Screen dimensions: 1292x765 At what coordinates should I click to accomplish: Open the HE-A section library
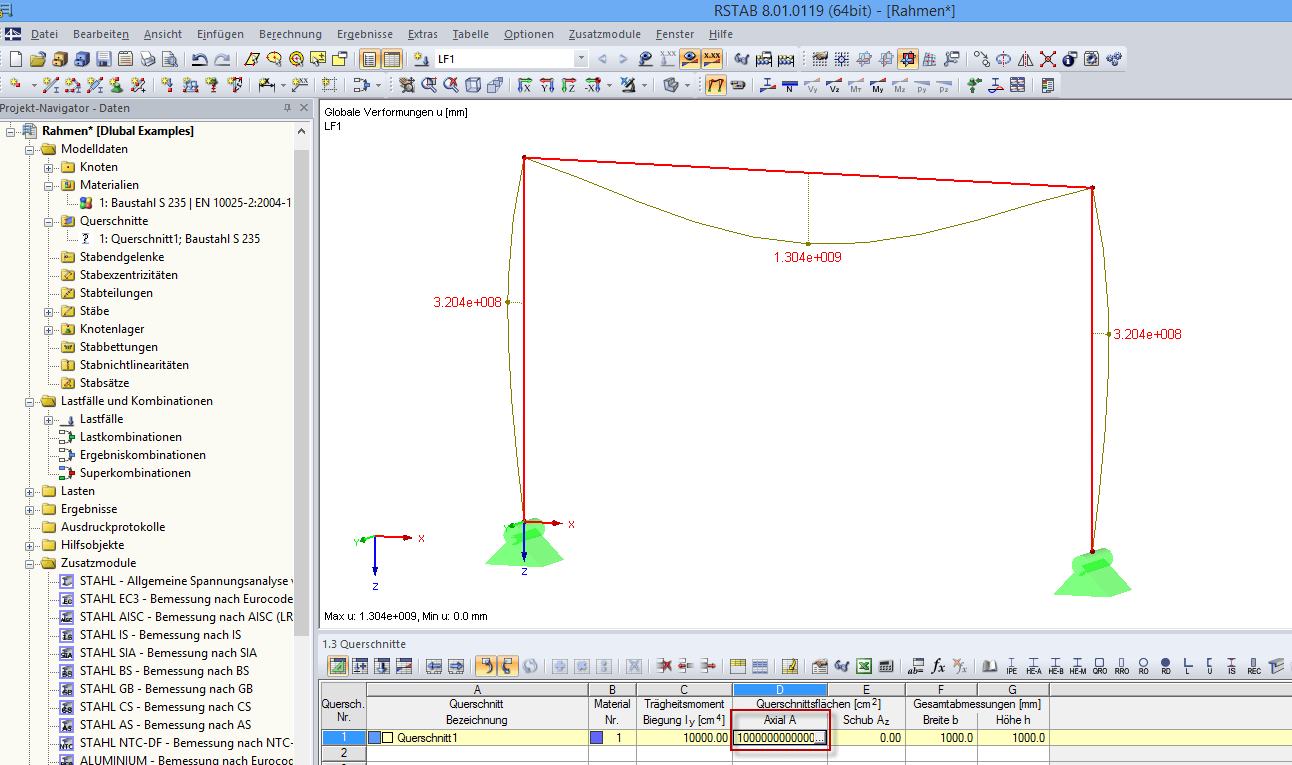pyautogui.click(x=1034, y=666)
